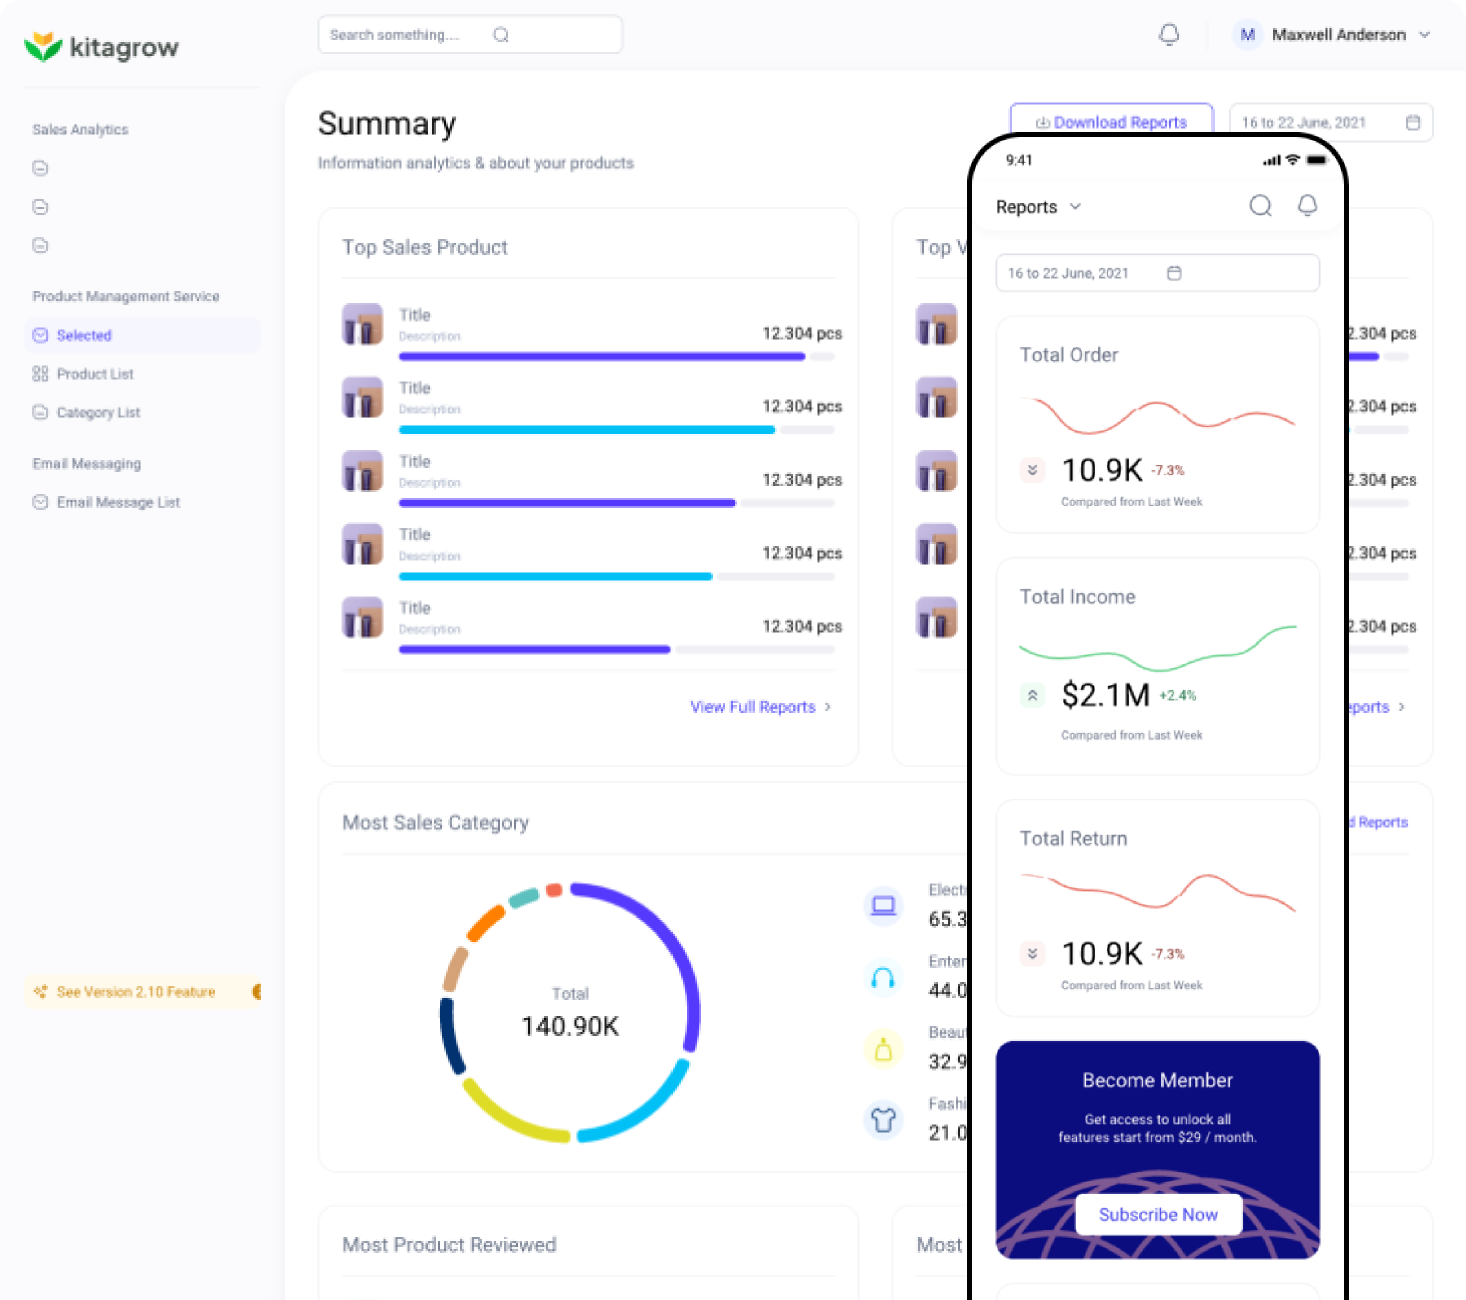Screen dimensions: 1466x1300
Task: Click the mobile search icon
Action: [1261, 206]
